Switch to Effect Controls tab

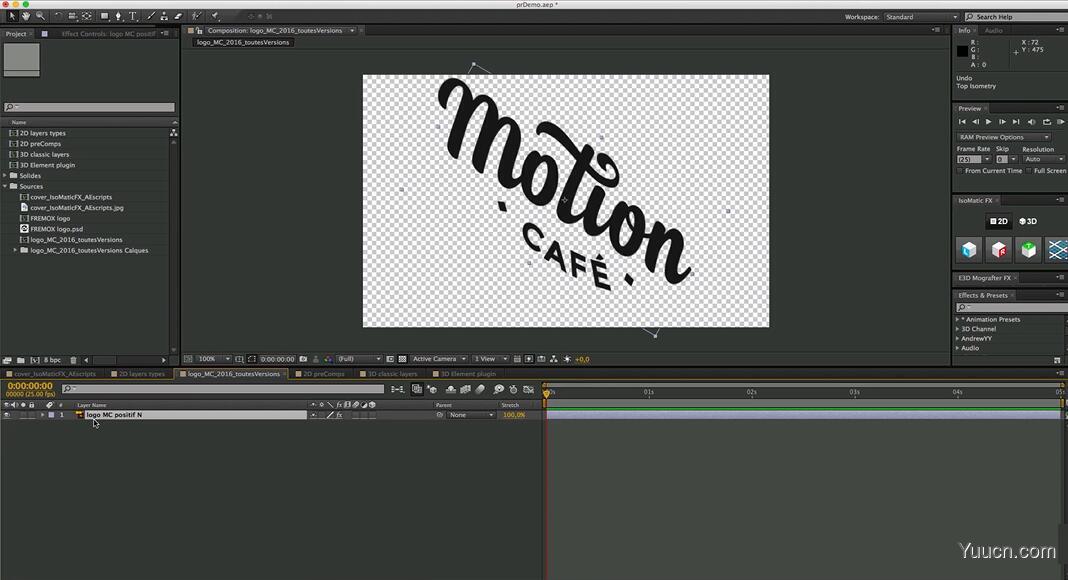click(108, 33)
